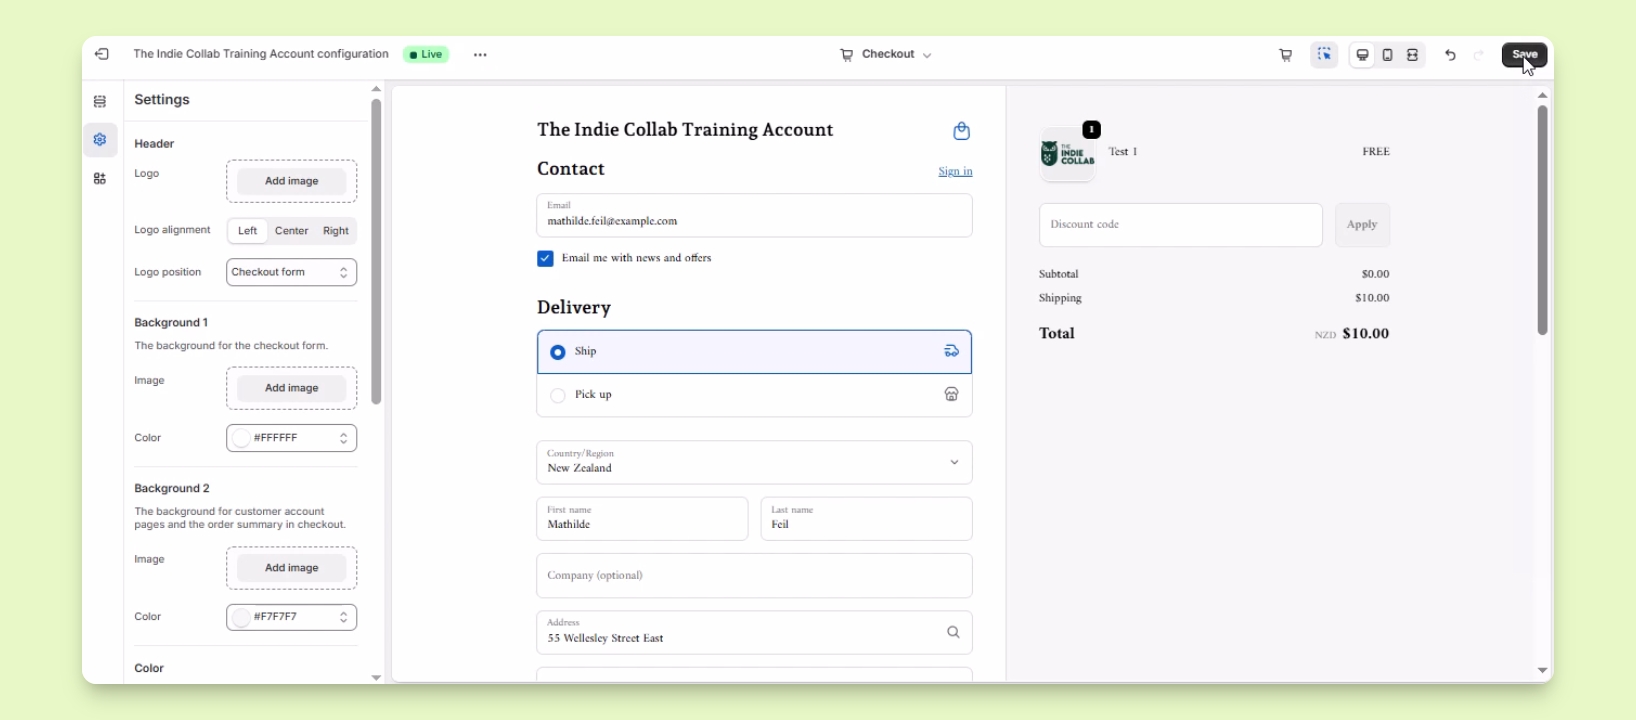This screenshot has height=720, width=1636.
Task: Click the Background 1 heading
Action: point(171,323)
